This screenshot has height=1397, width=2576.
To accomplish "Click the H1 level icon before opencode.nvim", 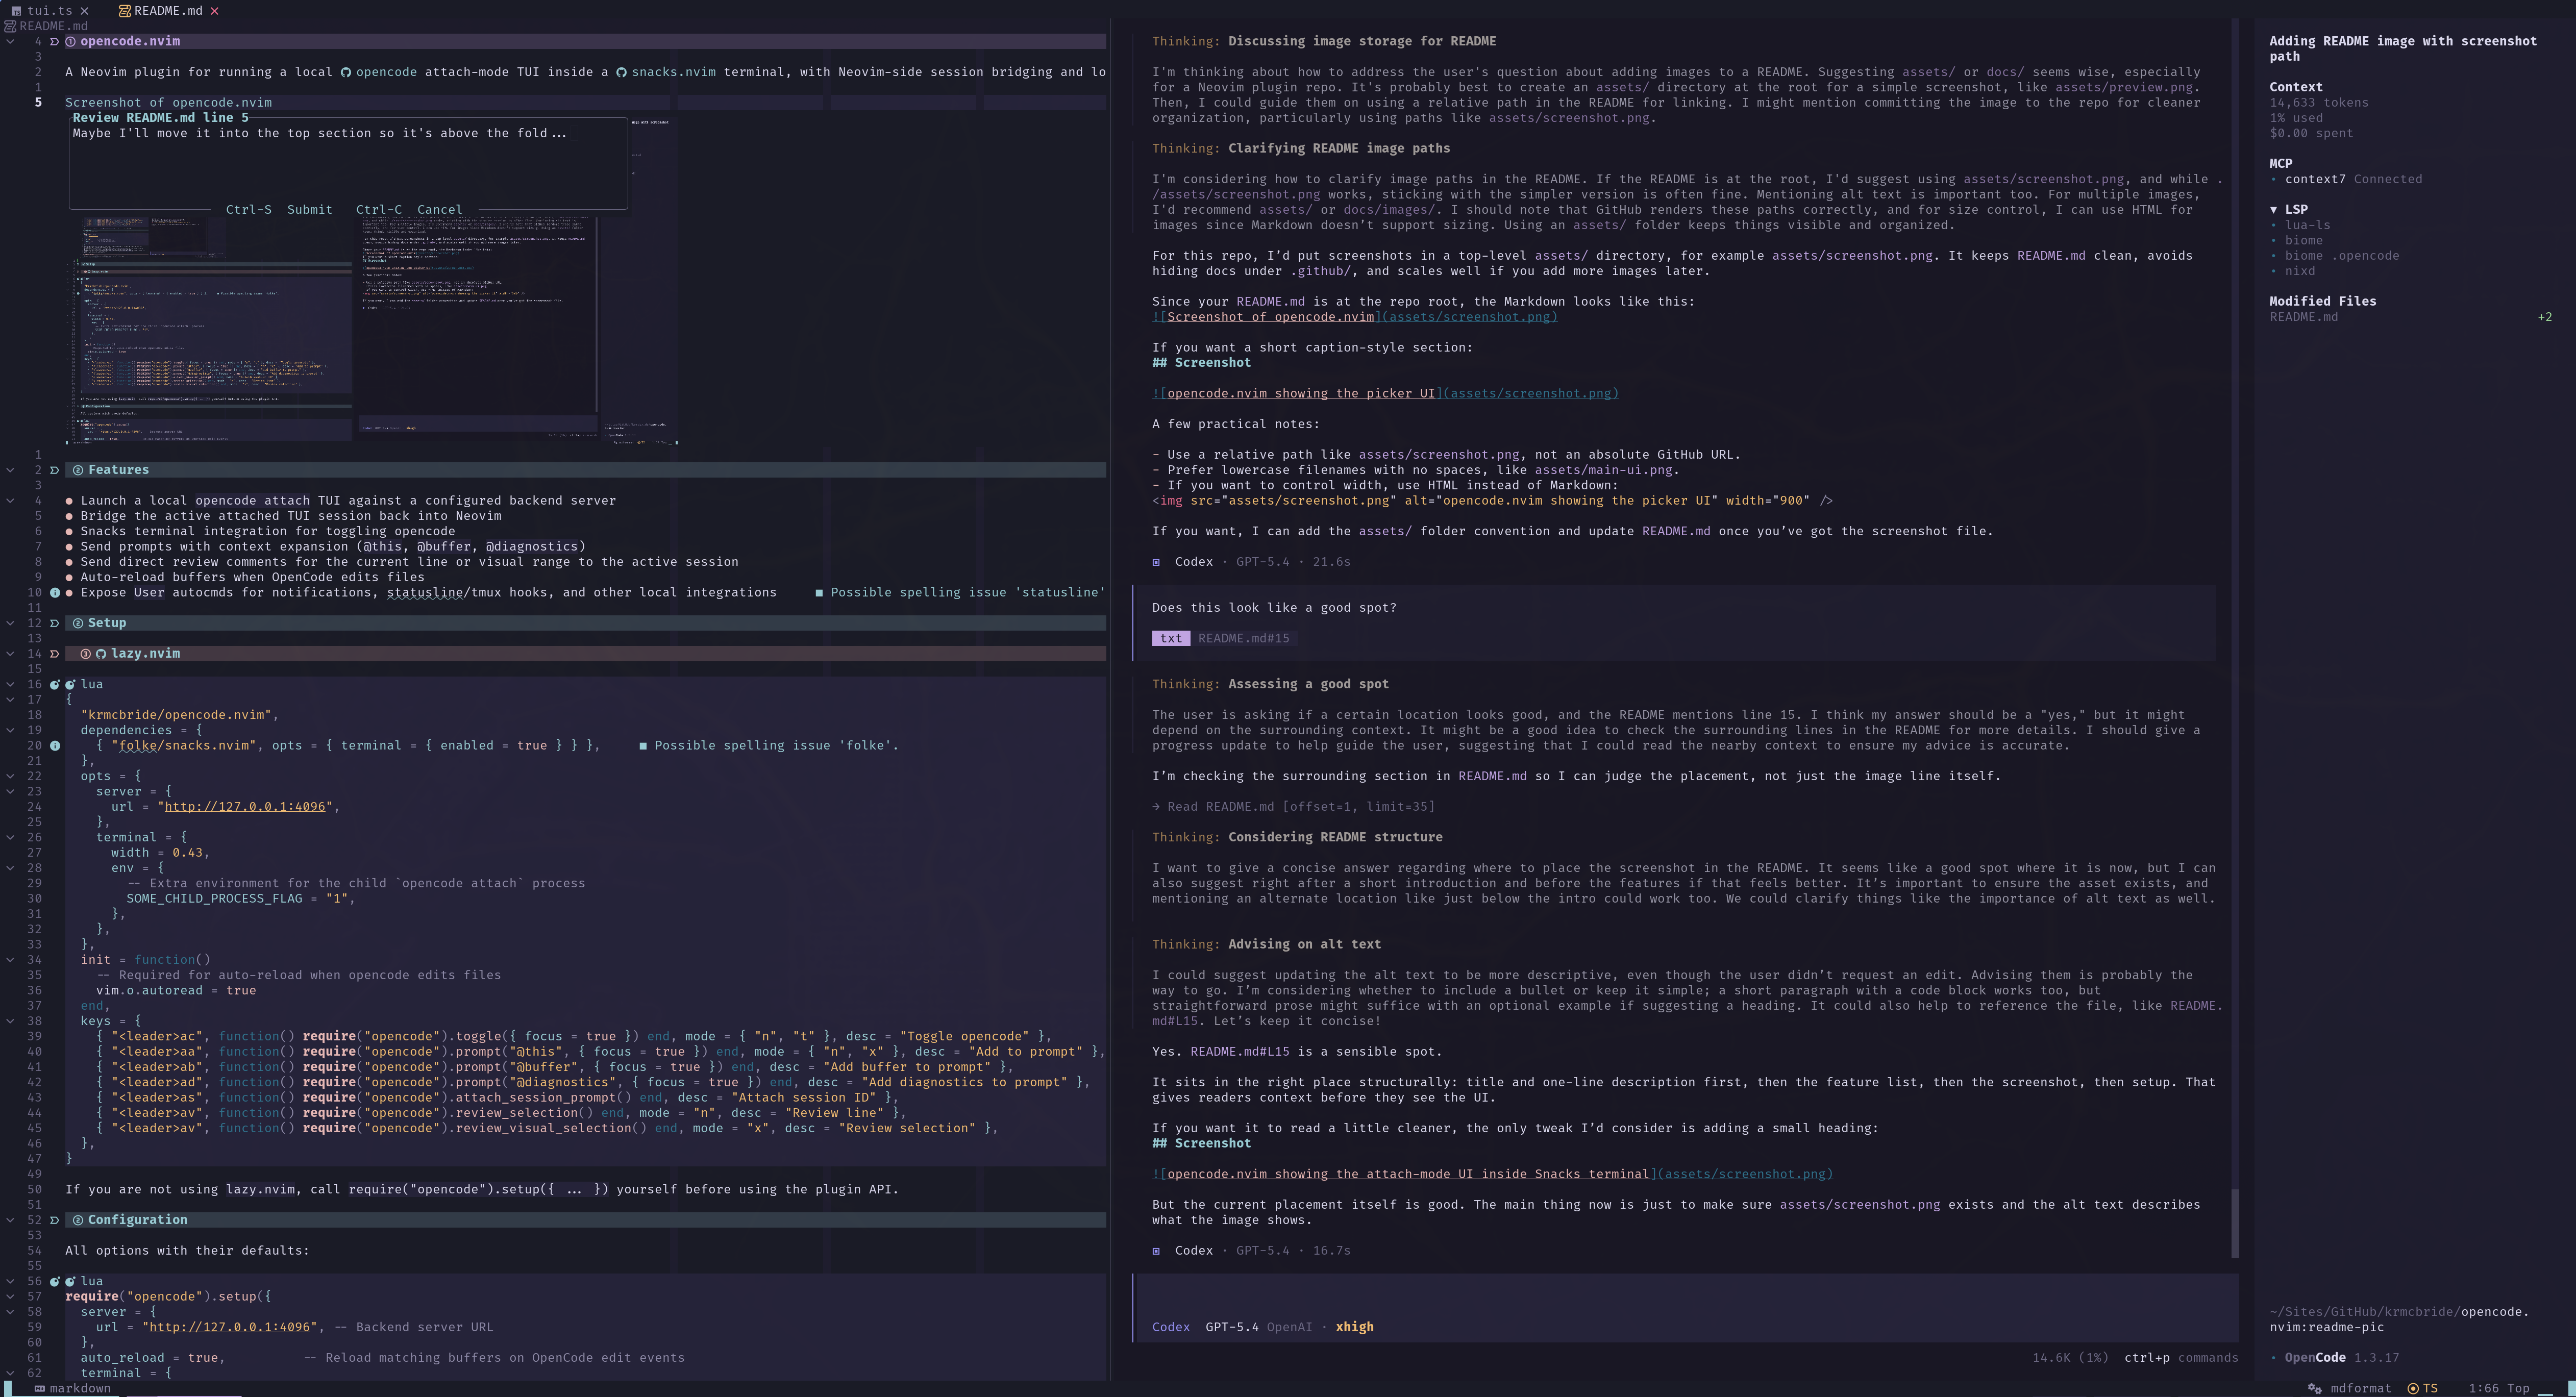I will pos(71,41).
